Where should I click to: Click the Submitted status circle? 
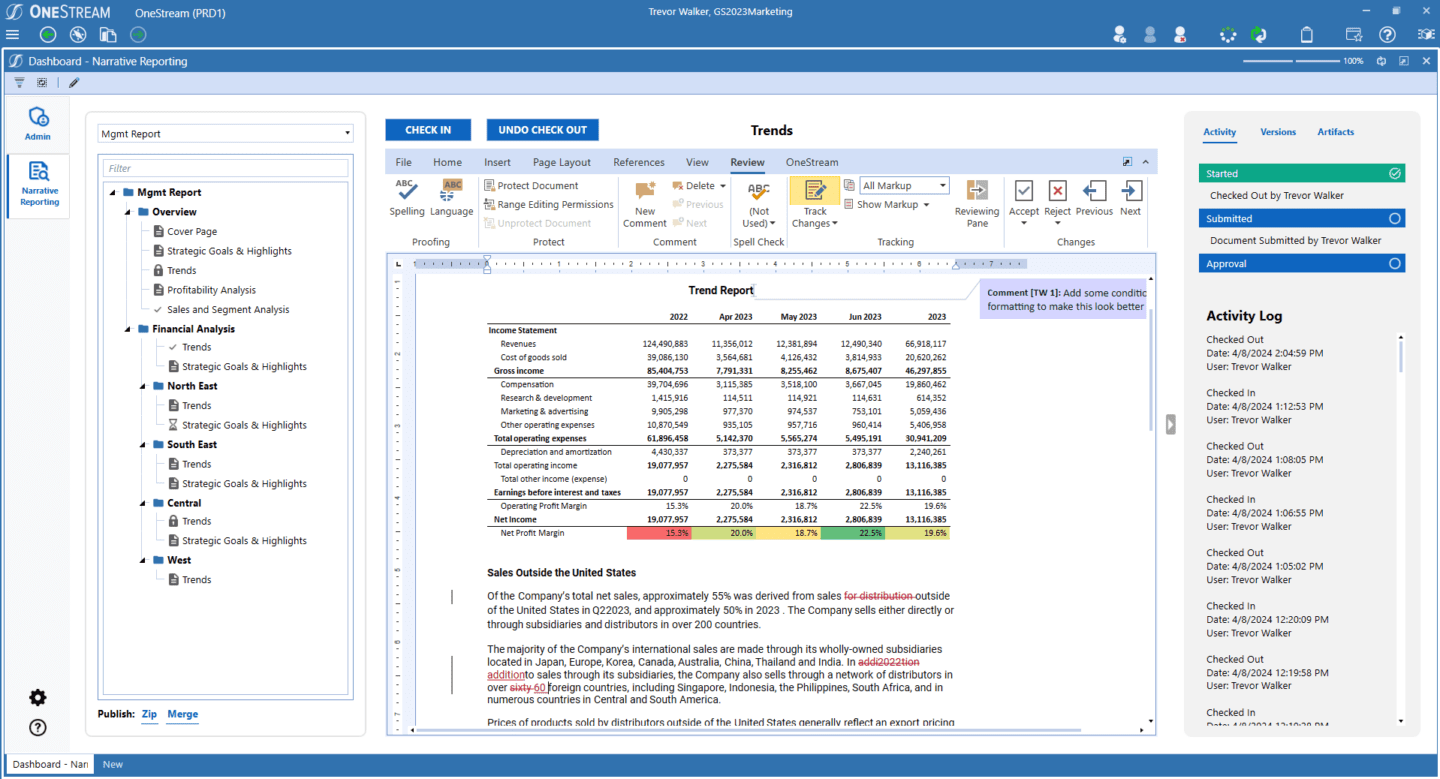click(1395, 218)
